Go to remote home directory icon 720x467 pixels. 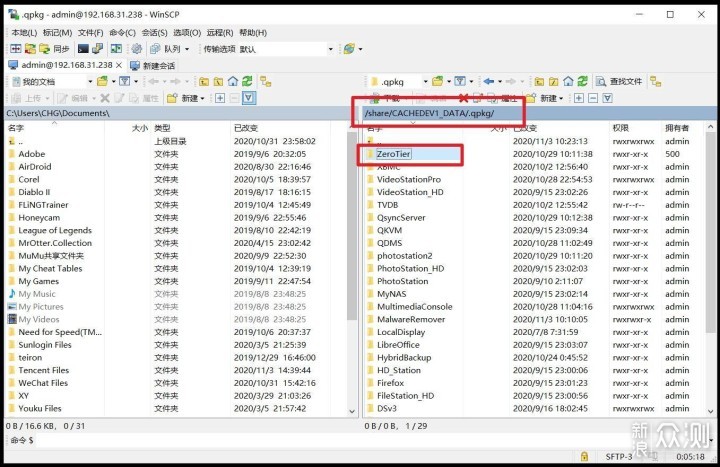click(x=568, y=82)
